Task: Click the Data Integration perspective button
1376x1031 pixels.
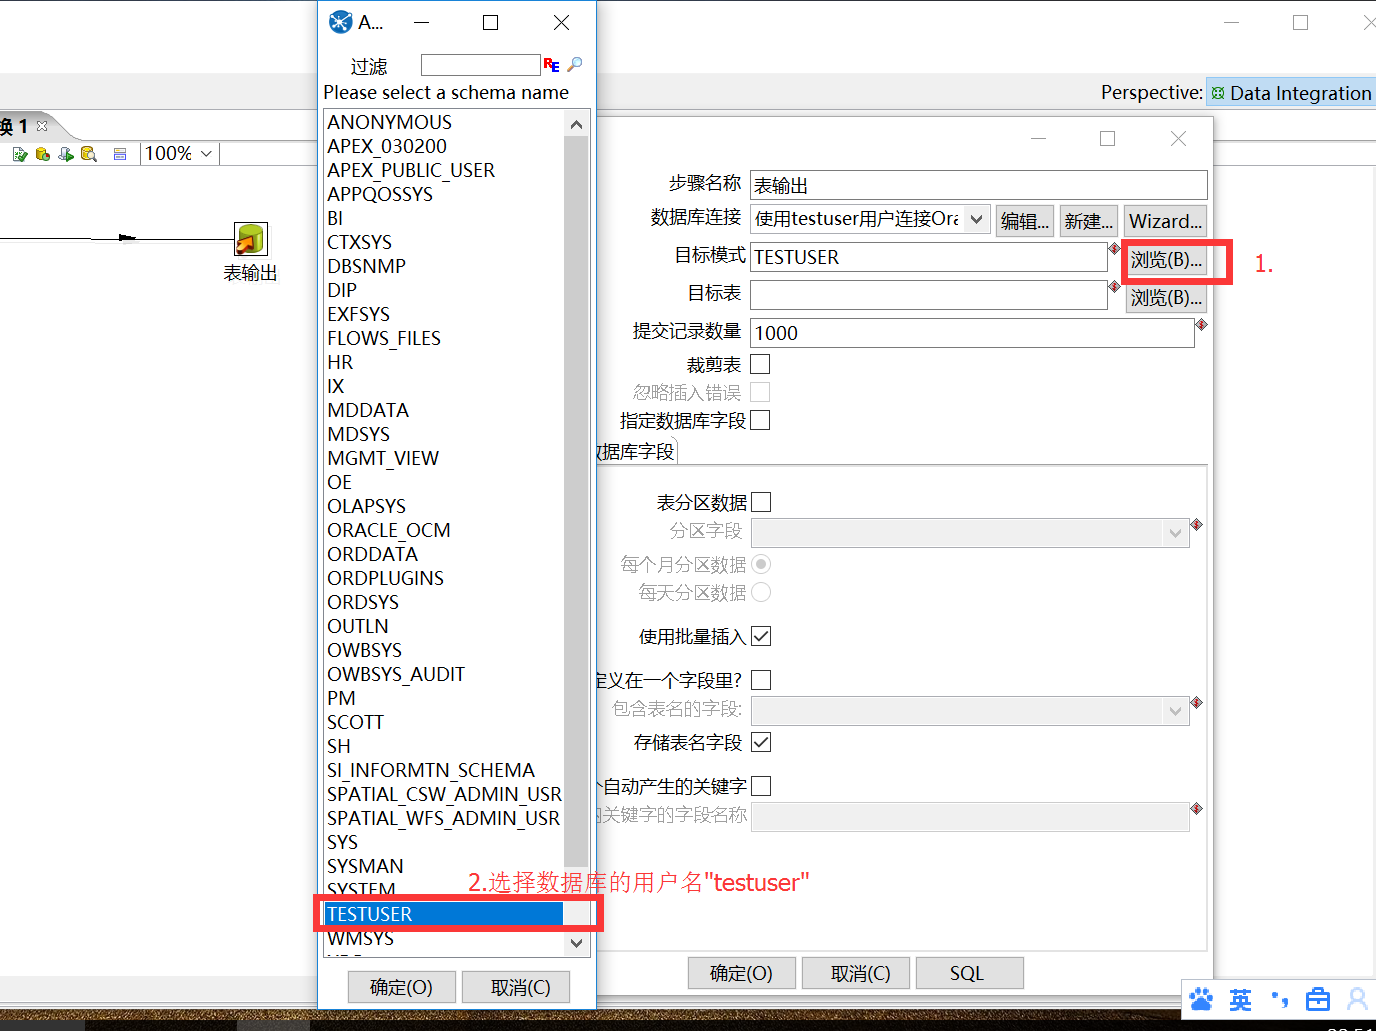Action: click(1290, 92)
